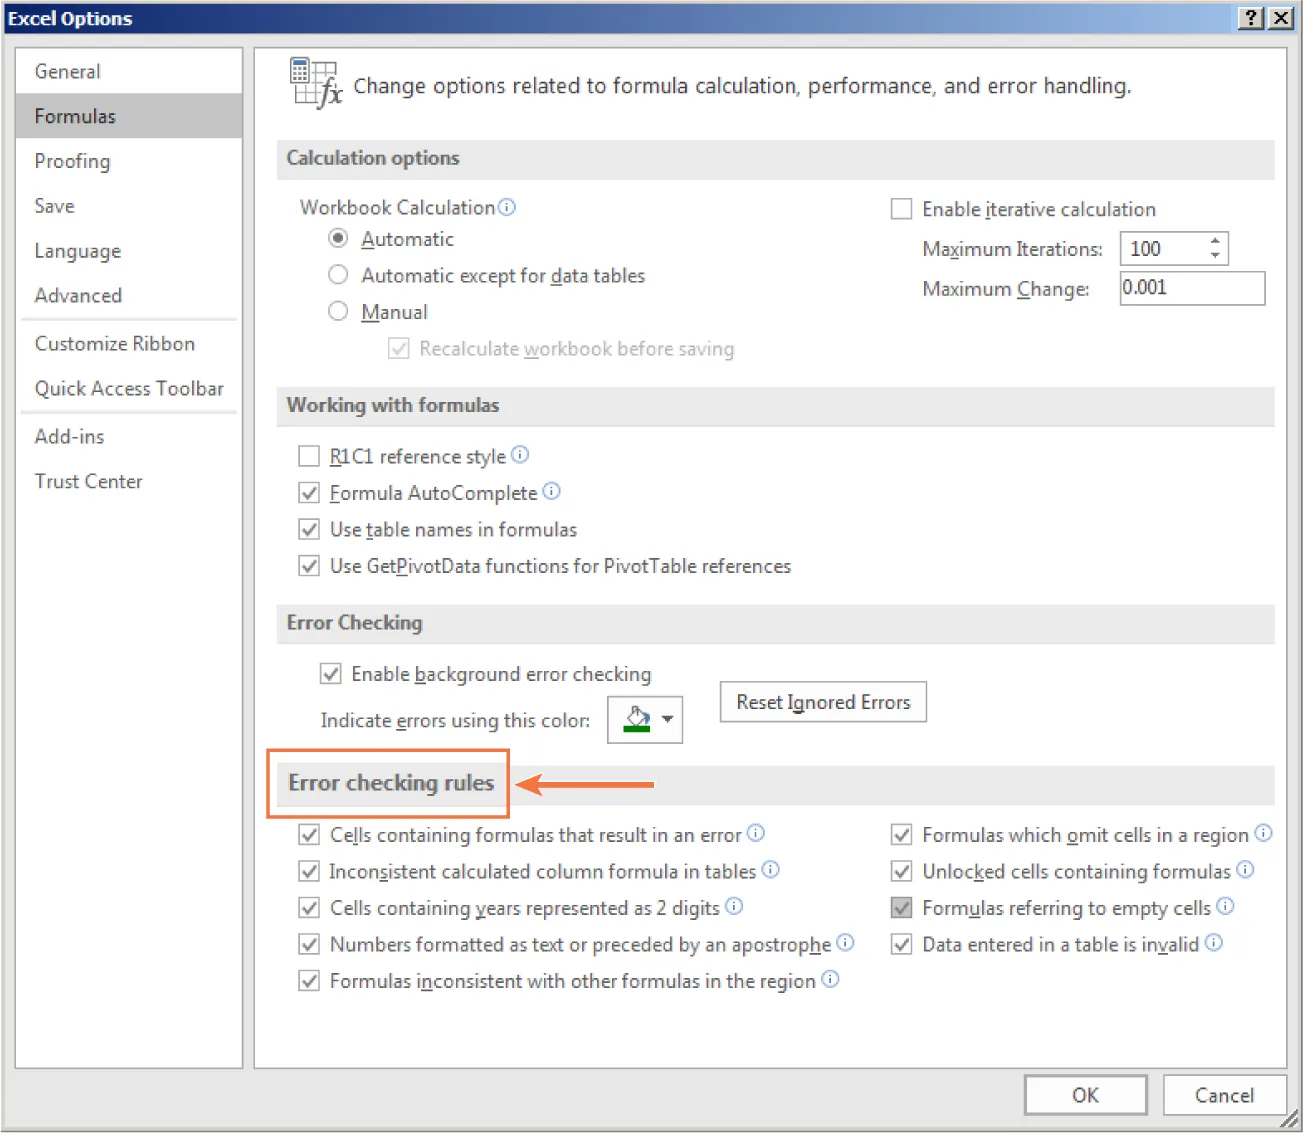The width and height of the screenshot is (1303, 1133).
Task: Uncheck Unlocked cells containing formulas
Action: tap(901, 871)
